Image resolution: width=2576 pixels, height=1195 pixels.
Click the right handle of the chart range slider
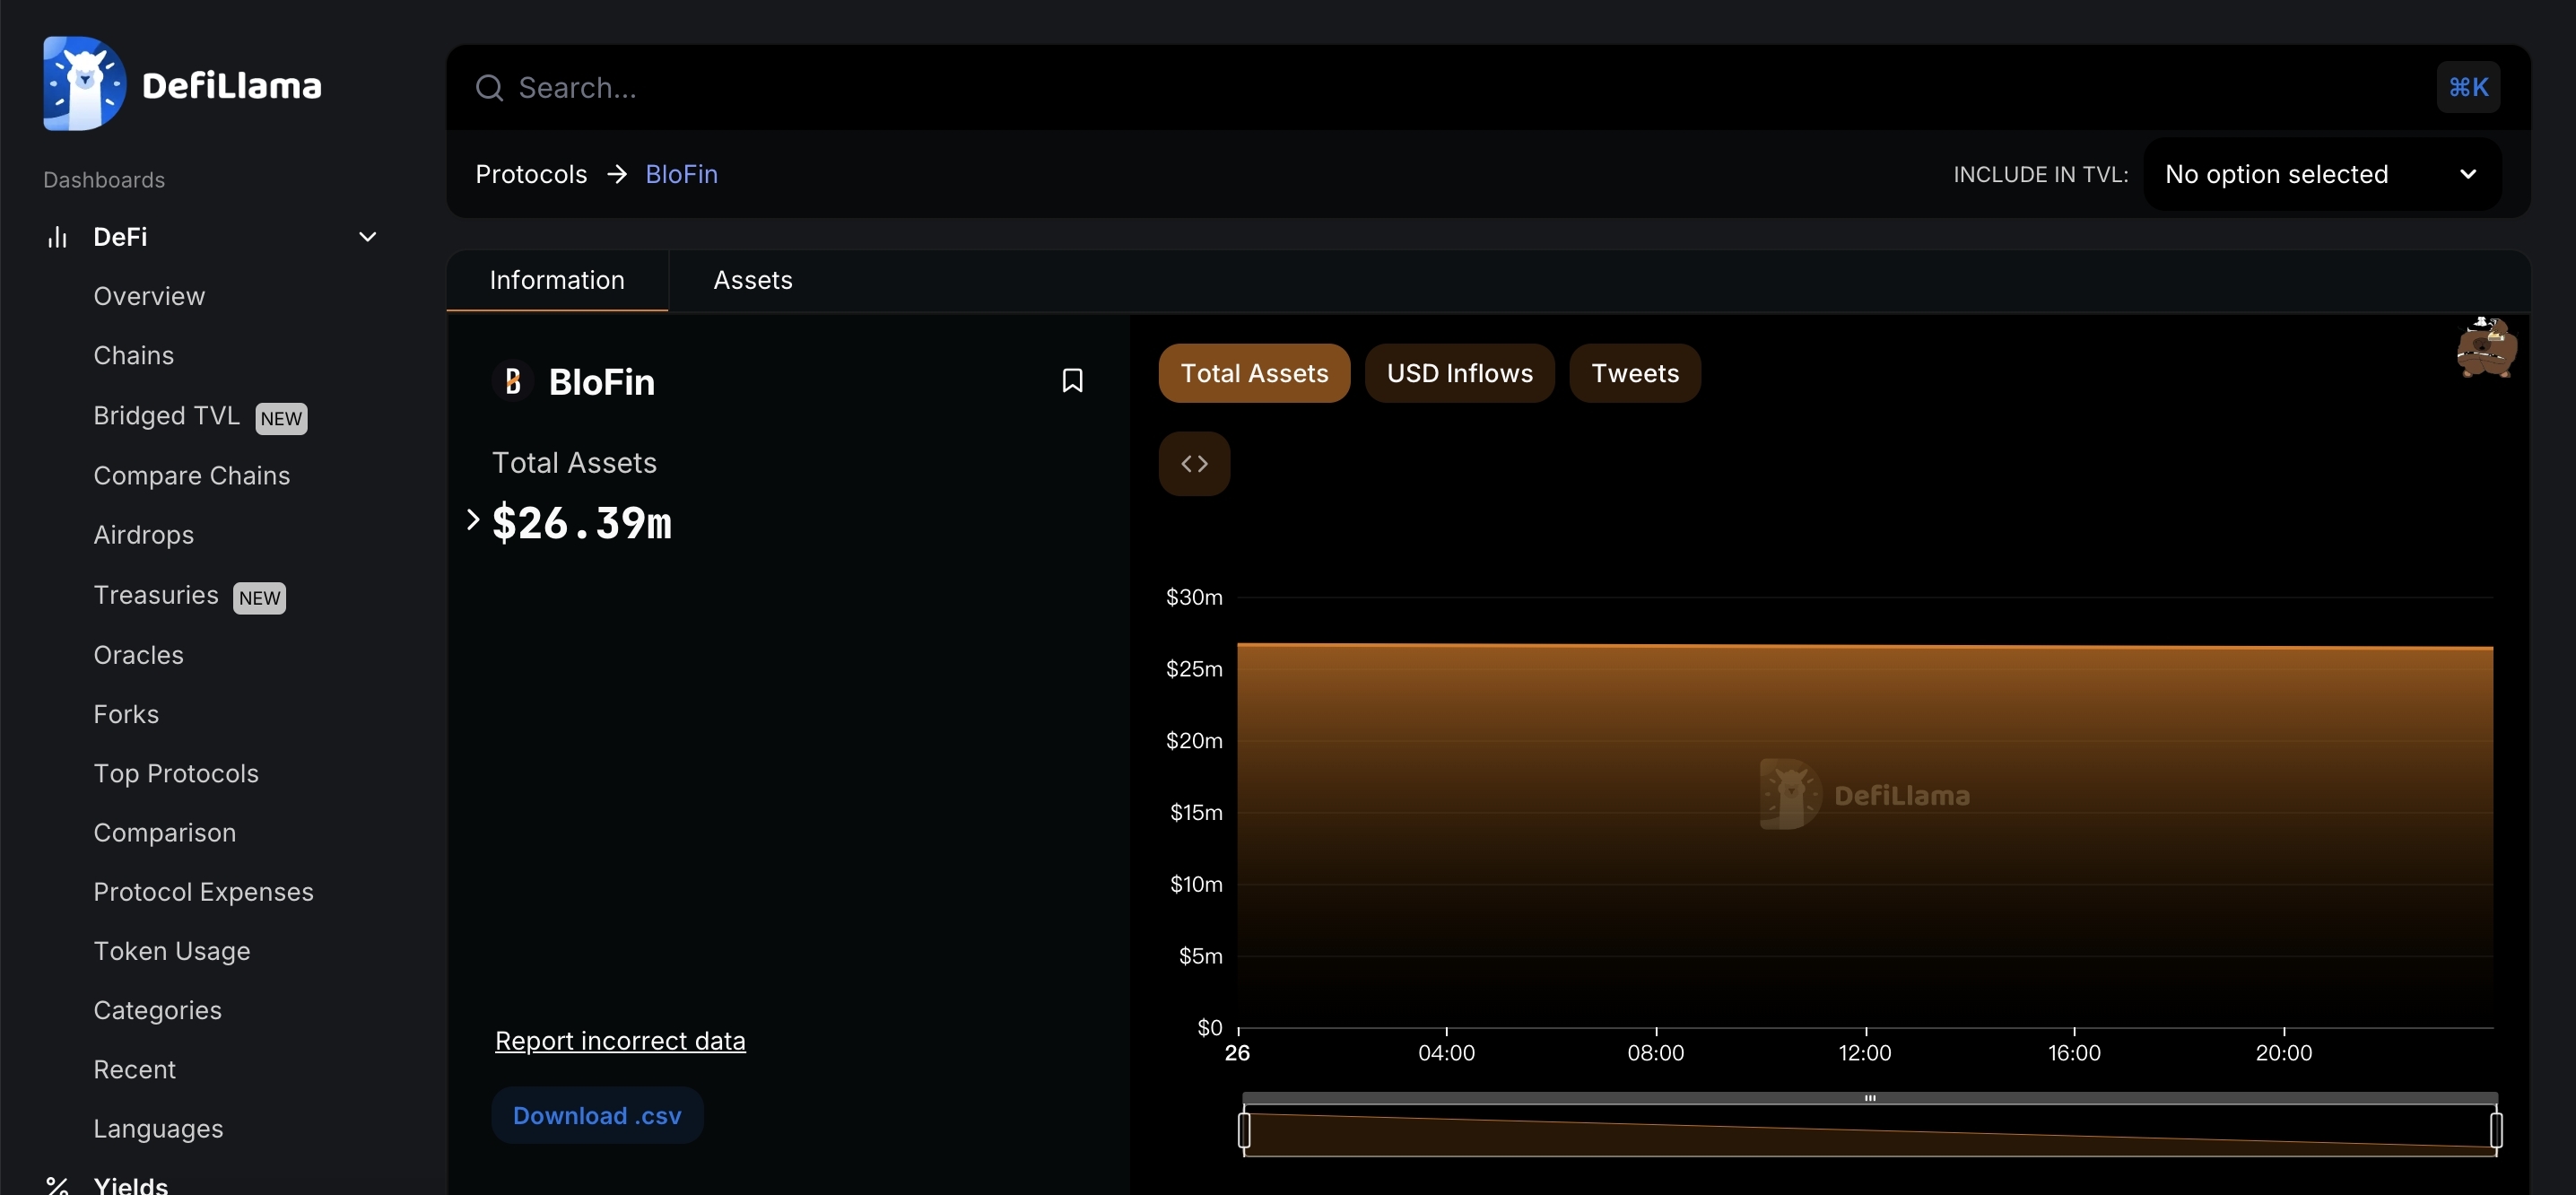(2496, 1130)
